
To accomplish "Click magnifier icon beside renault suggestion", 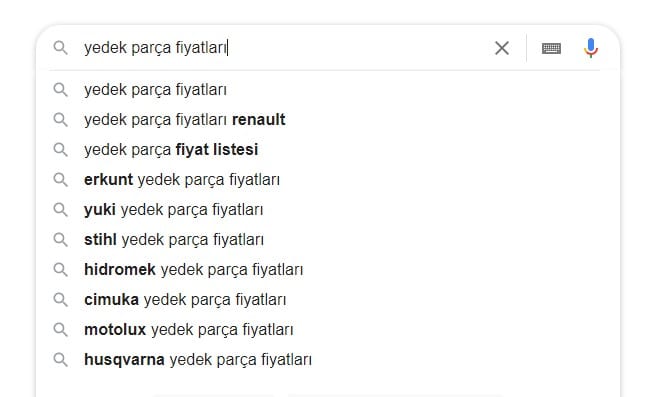I will (x=61, y=120).
